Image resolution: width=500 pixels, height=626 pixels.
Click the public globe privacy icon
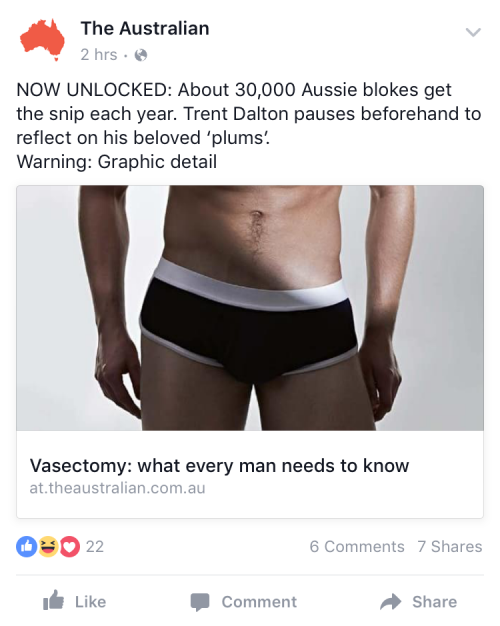click(141, 55)
